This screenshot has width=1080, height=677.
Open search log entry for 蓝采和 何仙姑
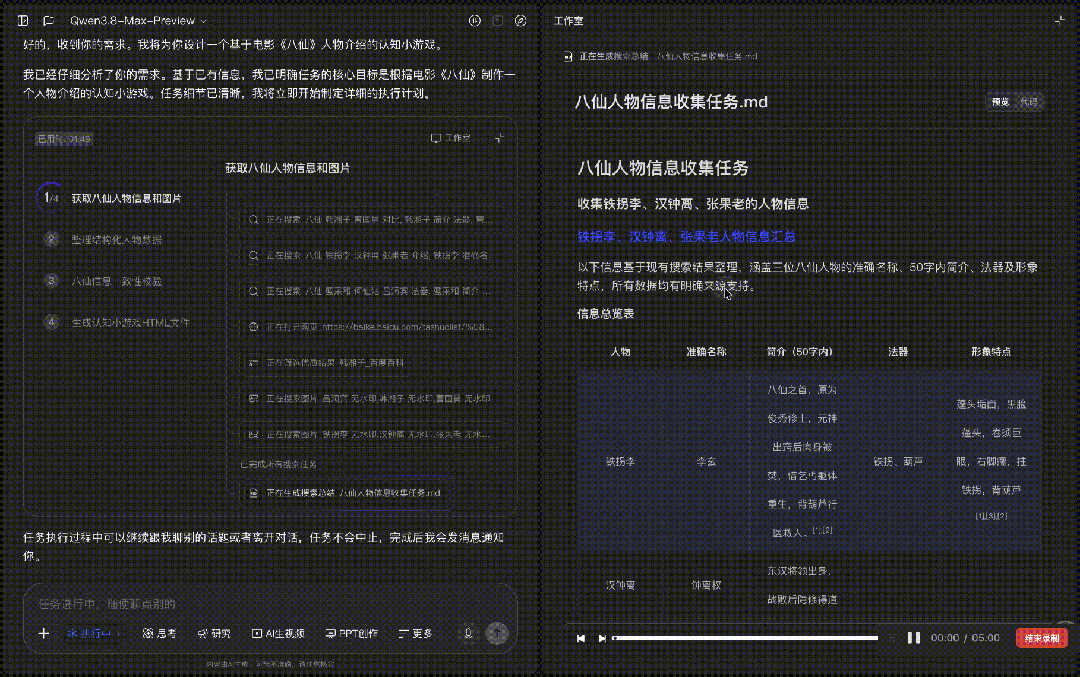click(370, 291)
